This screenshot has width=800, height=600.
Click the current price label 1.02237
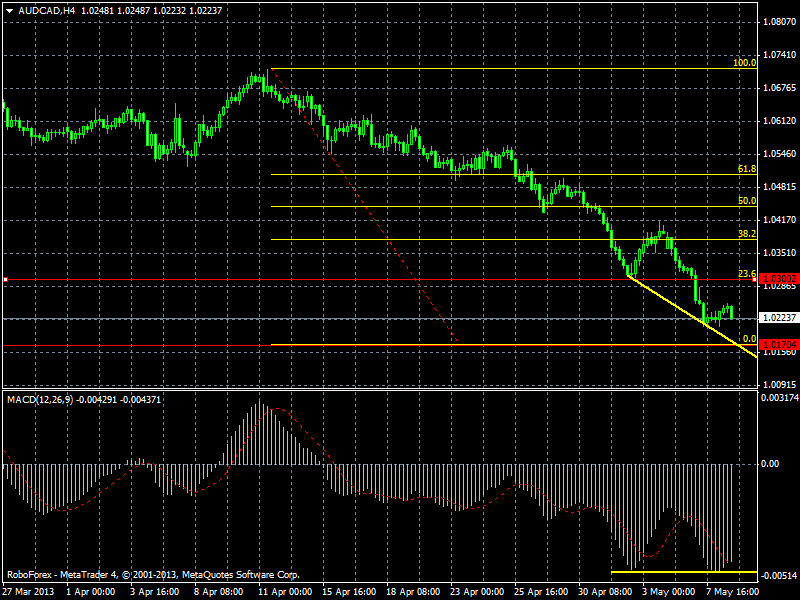click(x=778, y=317)
